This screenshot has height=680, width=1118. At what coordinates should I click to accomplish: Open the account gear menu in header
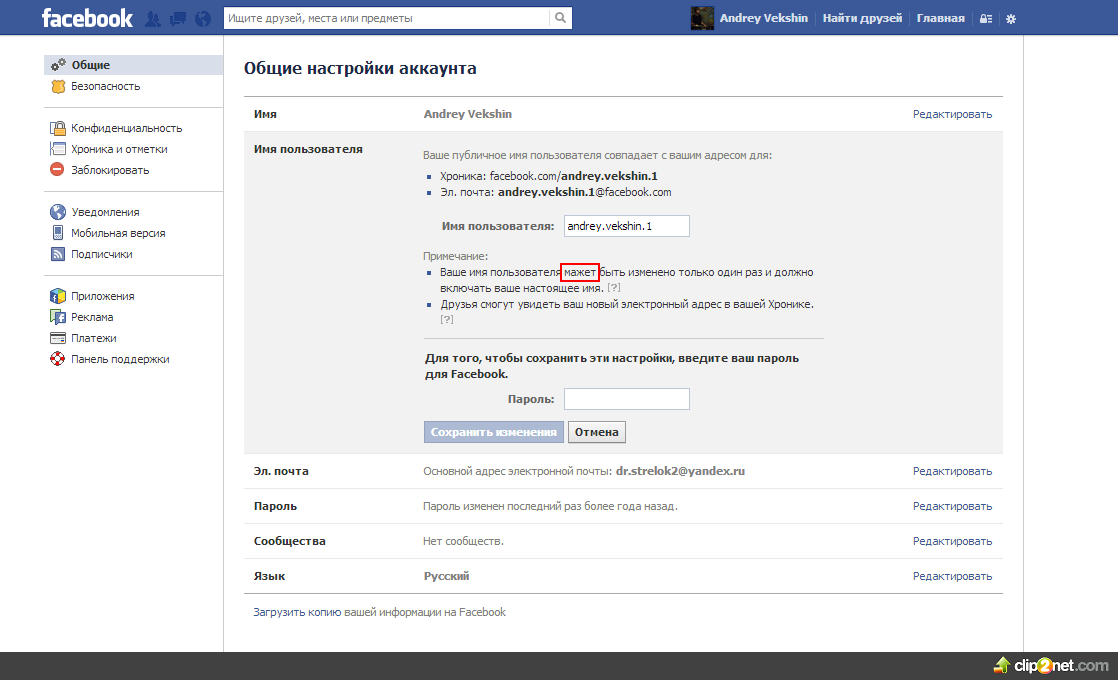coord(1011,19)
